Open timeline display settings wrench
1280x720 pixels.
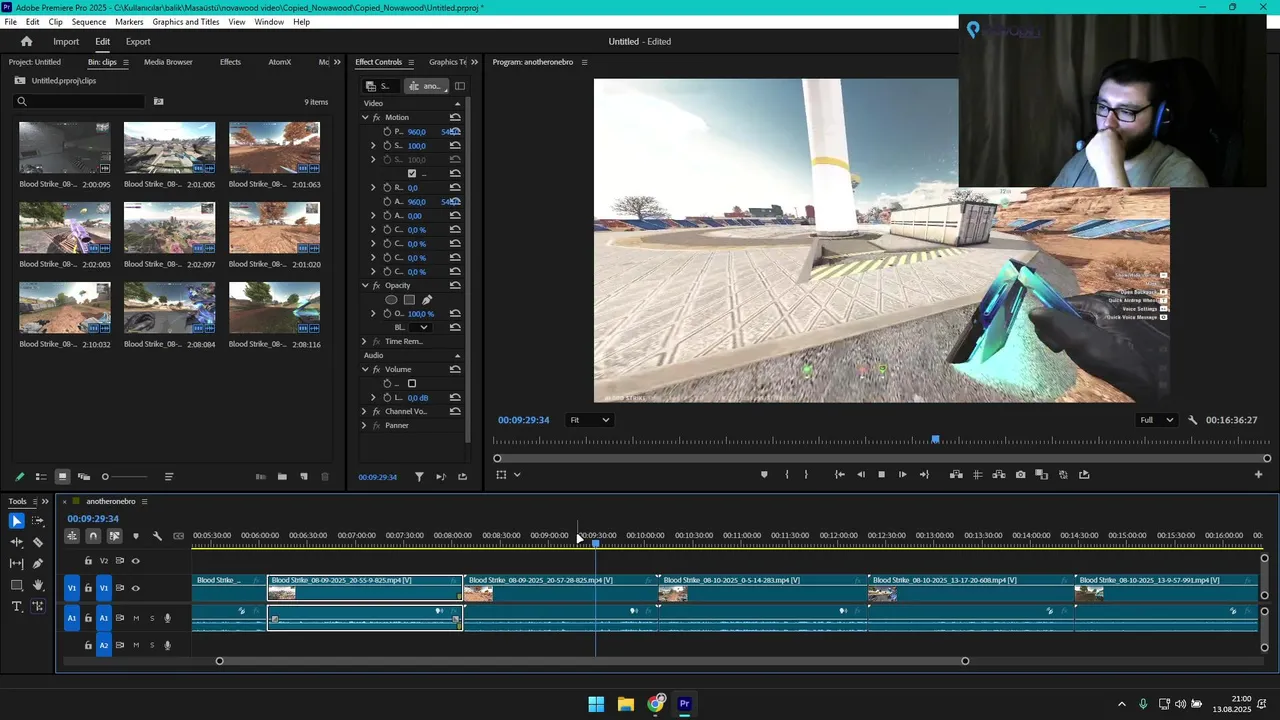click(157, 536)
